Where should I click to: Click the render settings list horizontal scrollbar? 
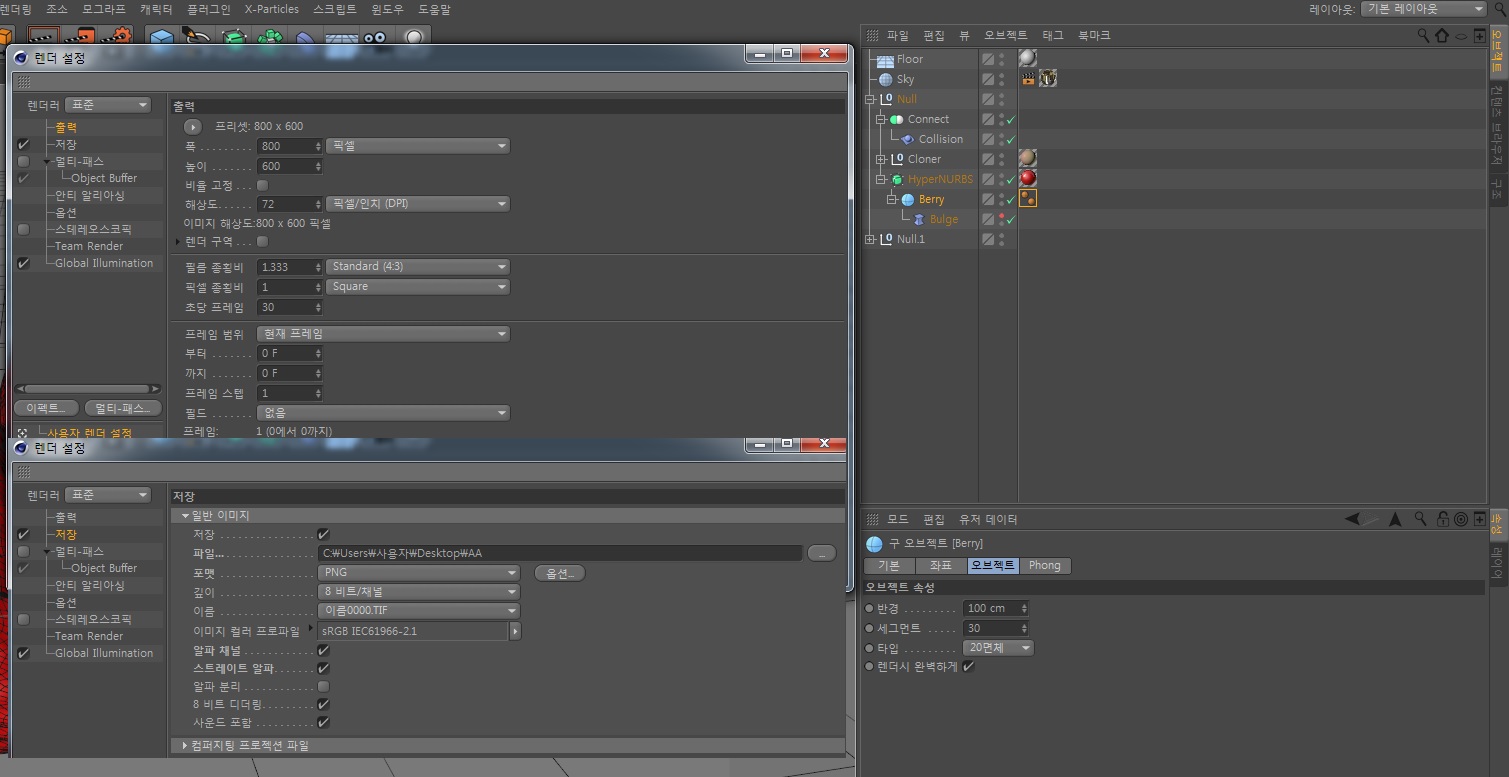point(88,389)
